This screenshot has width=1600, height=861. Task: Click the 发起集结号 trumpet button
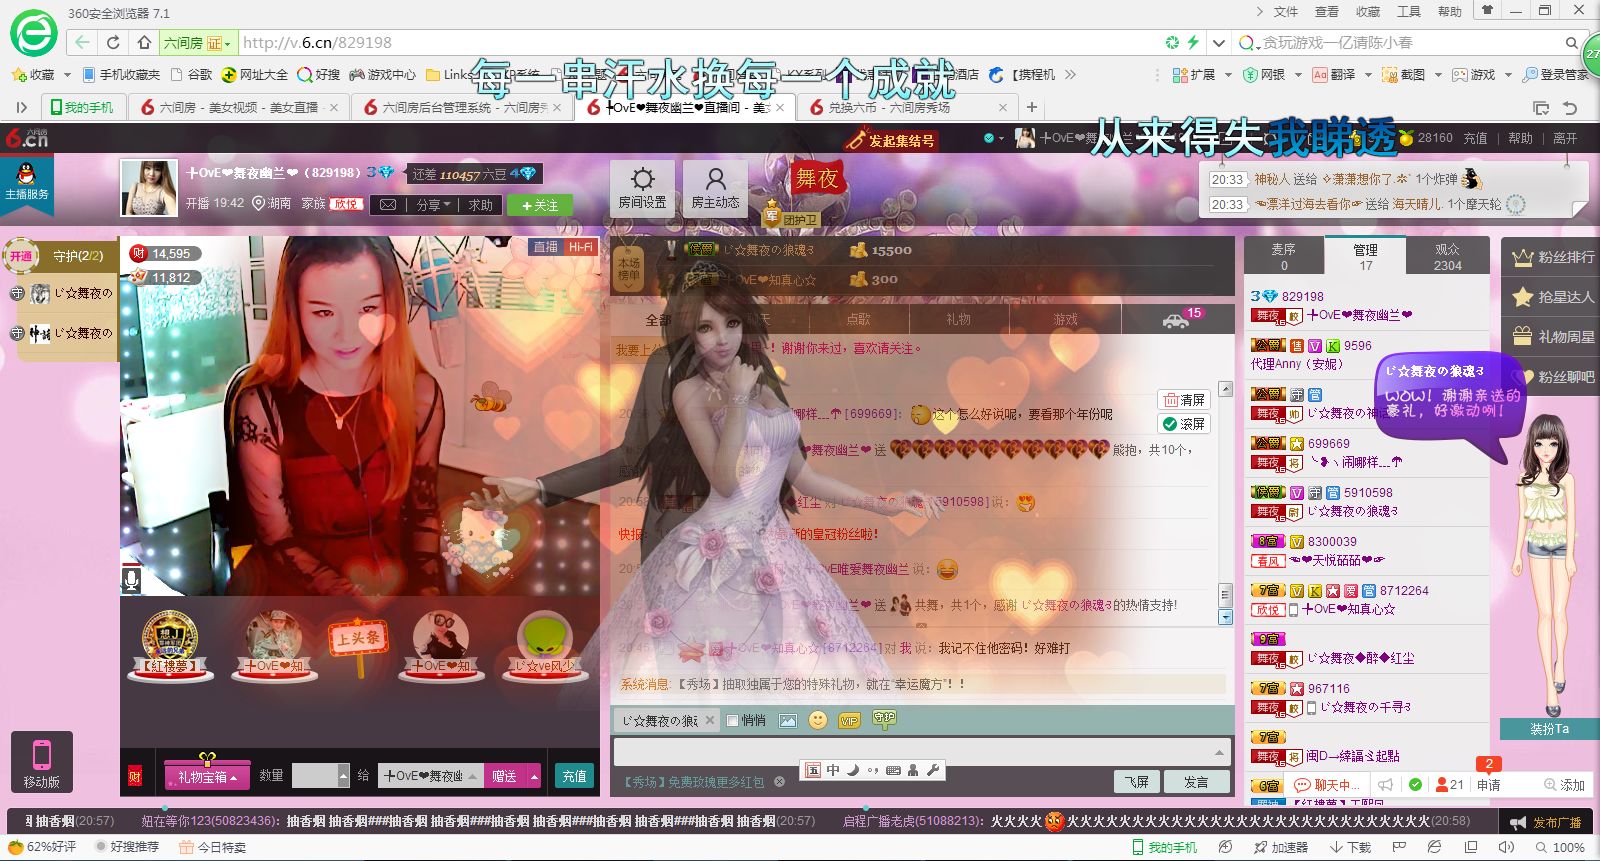[x=889, y=140]
